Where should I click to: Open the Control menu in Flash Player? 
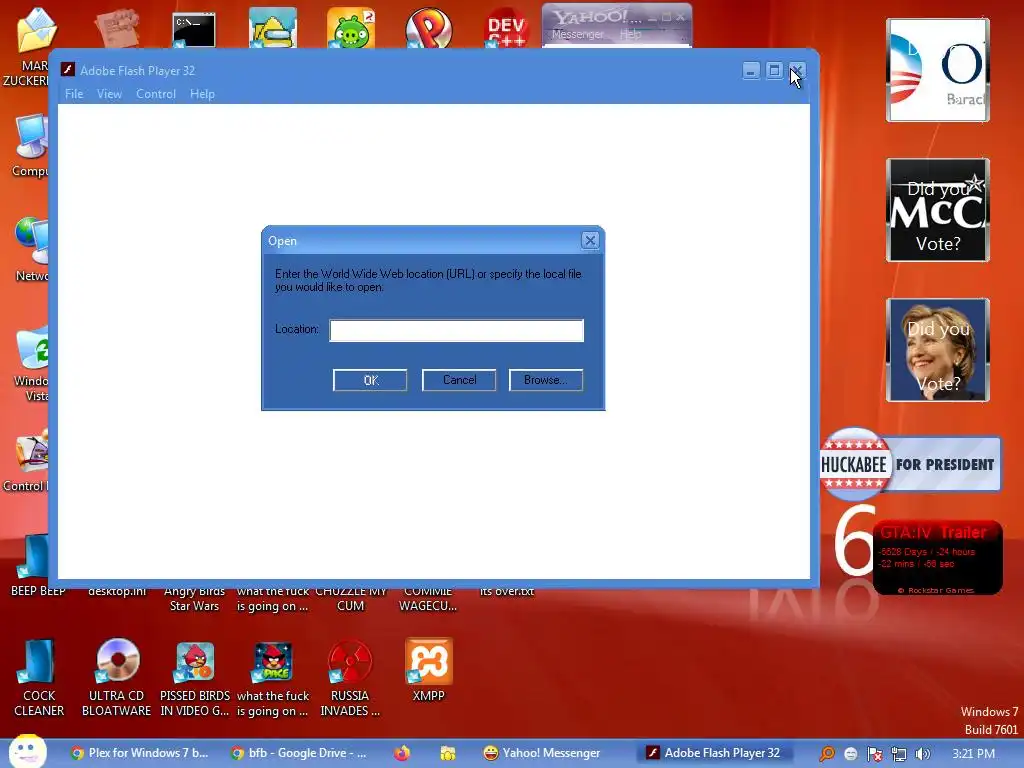pos(155,94)
